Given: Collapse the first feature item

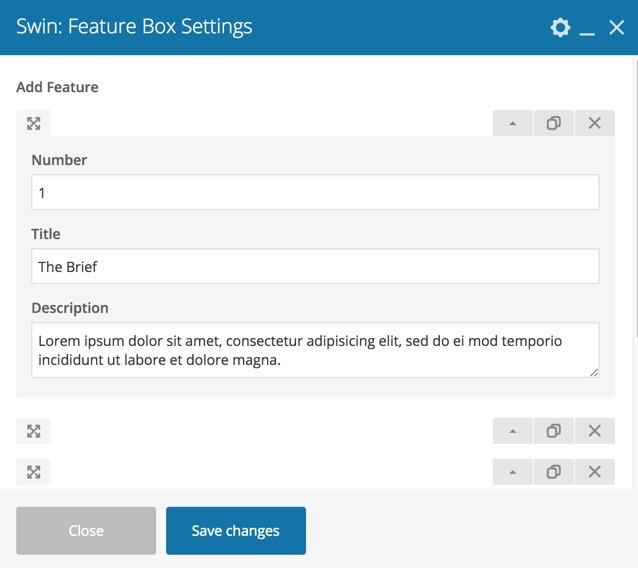Looking at the screenshot, I should tap(513, 123).
